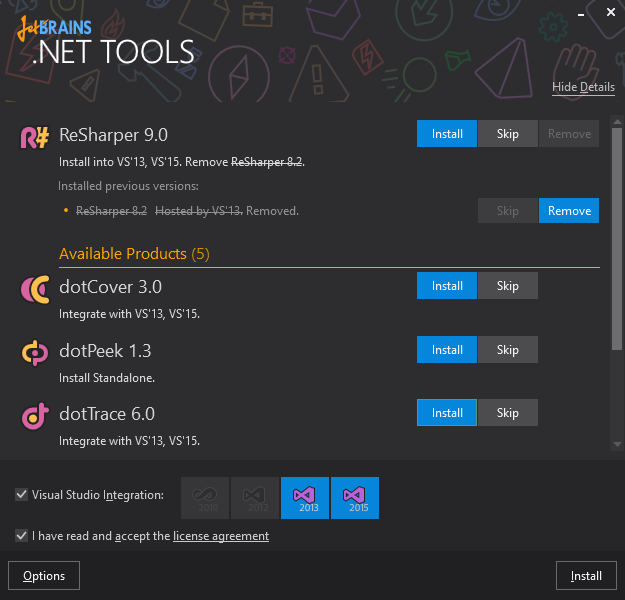Click the dotCover 3.0 product icon
This screenshot has height=600, width=625.
coord(35,289)
